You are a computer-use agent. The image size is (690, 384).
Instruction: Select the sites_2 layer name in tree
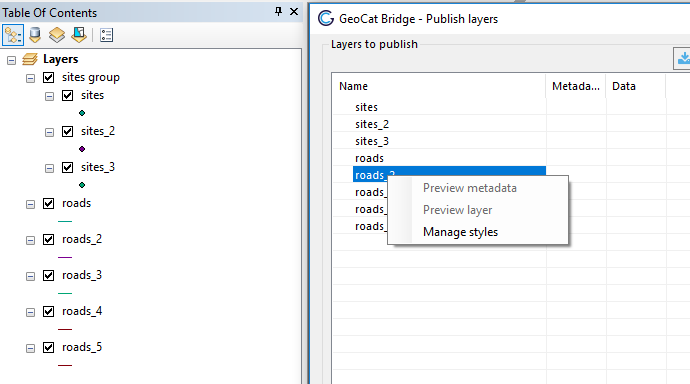[x=98, y=131]
